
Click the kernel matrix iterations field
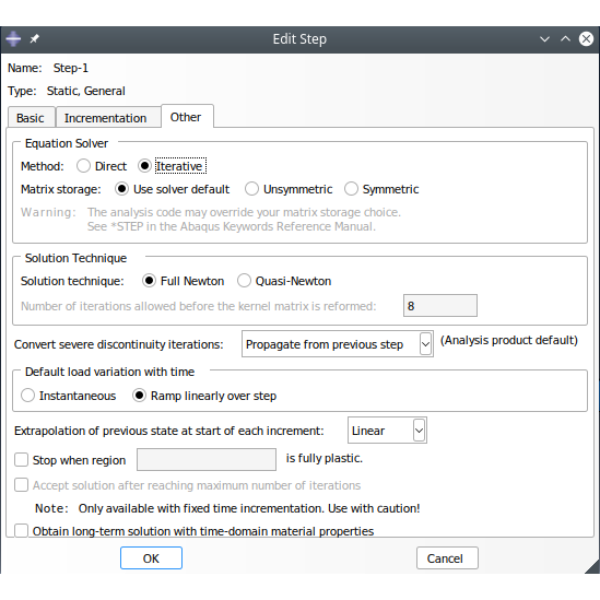pos(440,306)
